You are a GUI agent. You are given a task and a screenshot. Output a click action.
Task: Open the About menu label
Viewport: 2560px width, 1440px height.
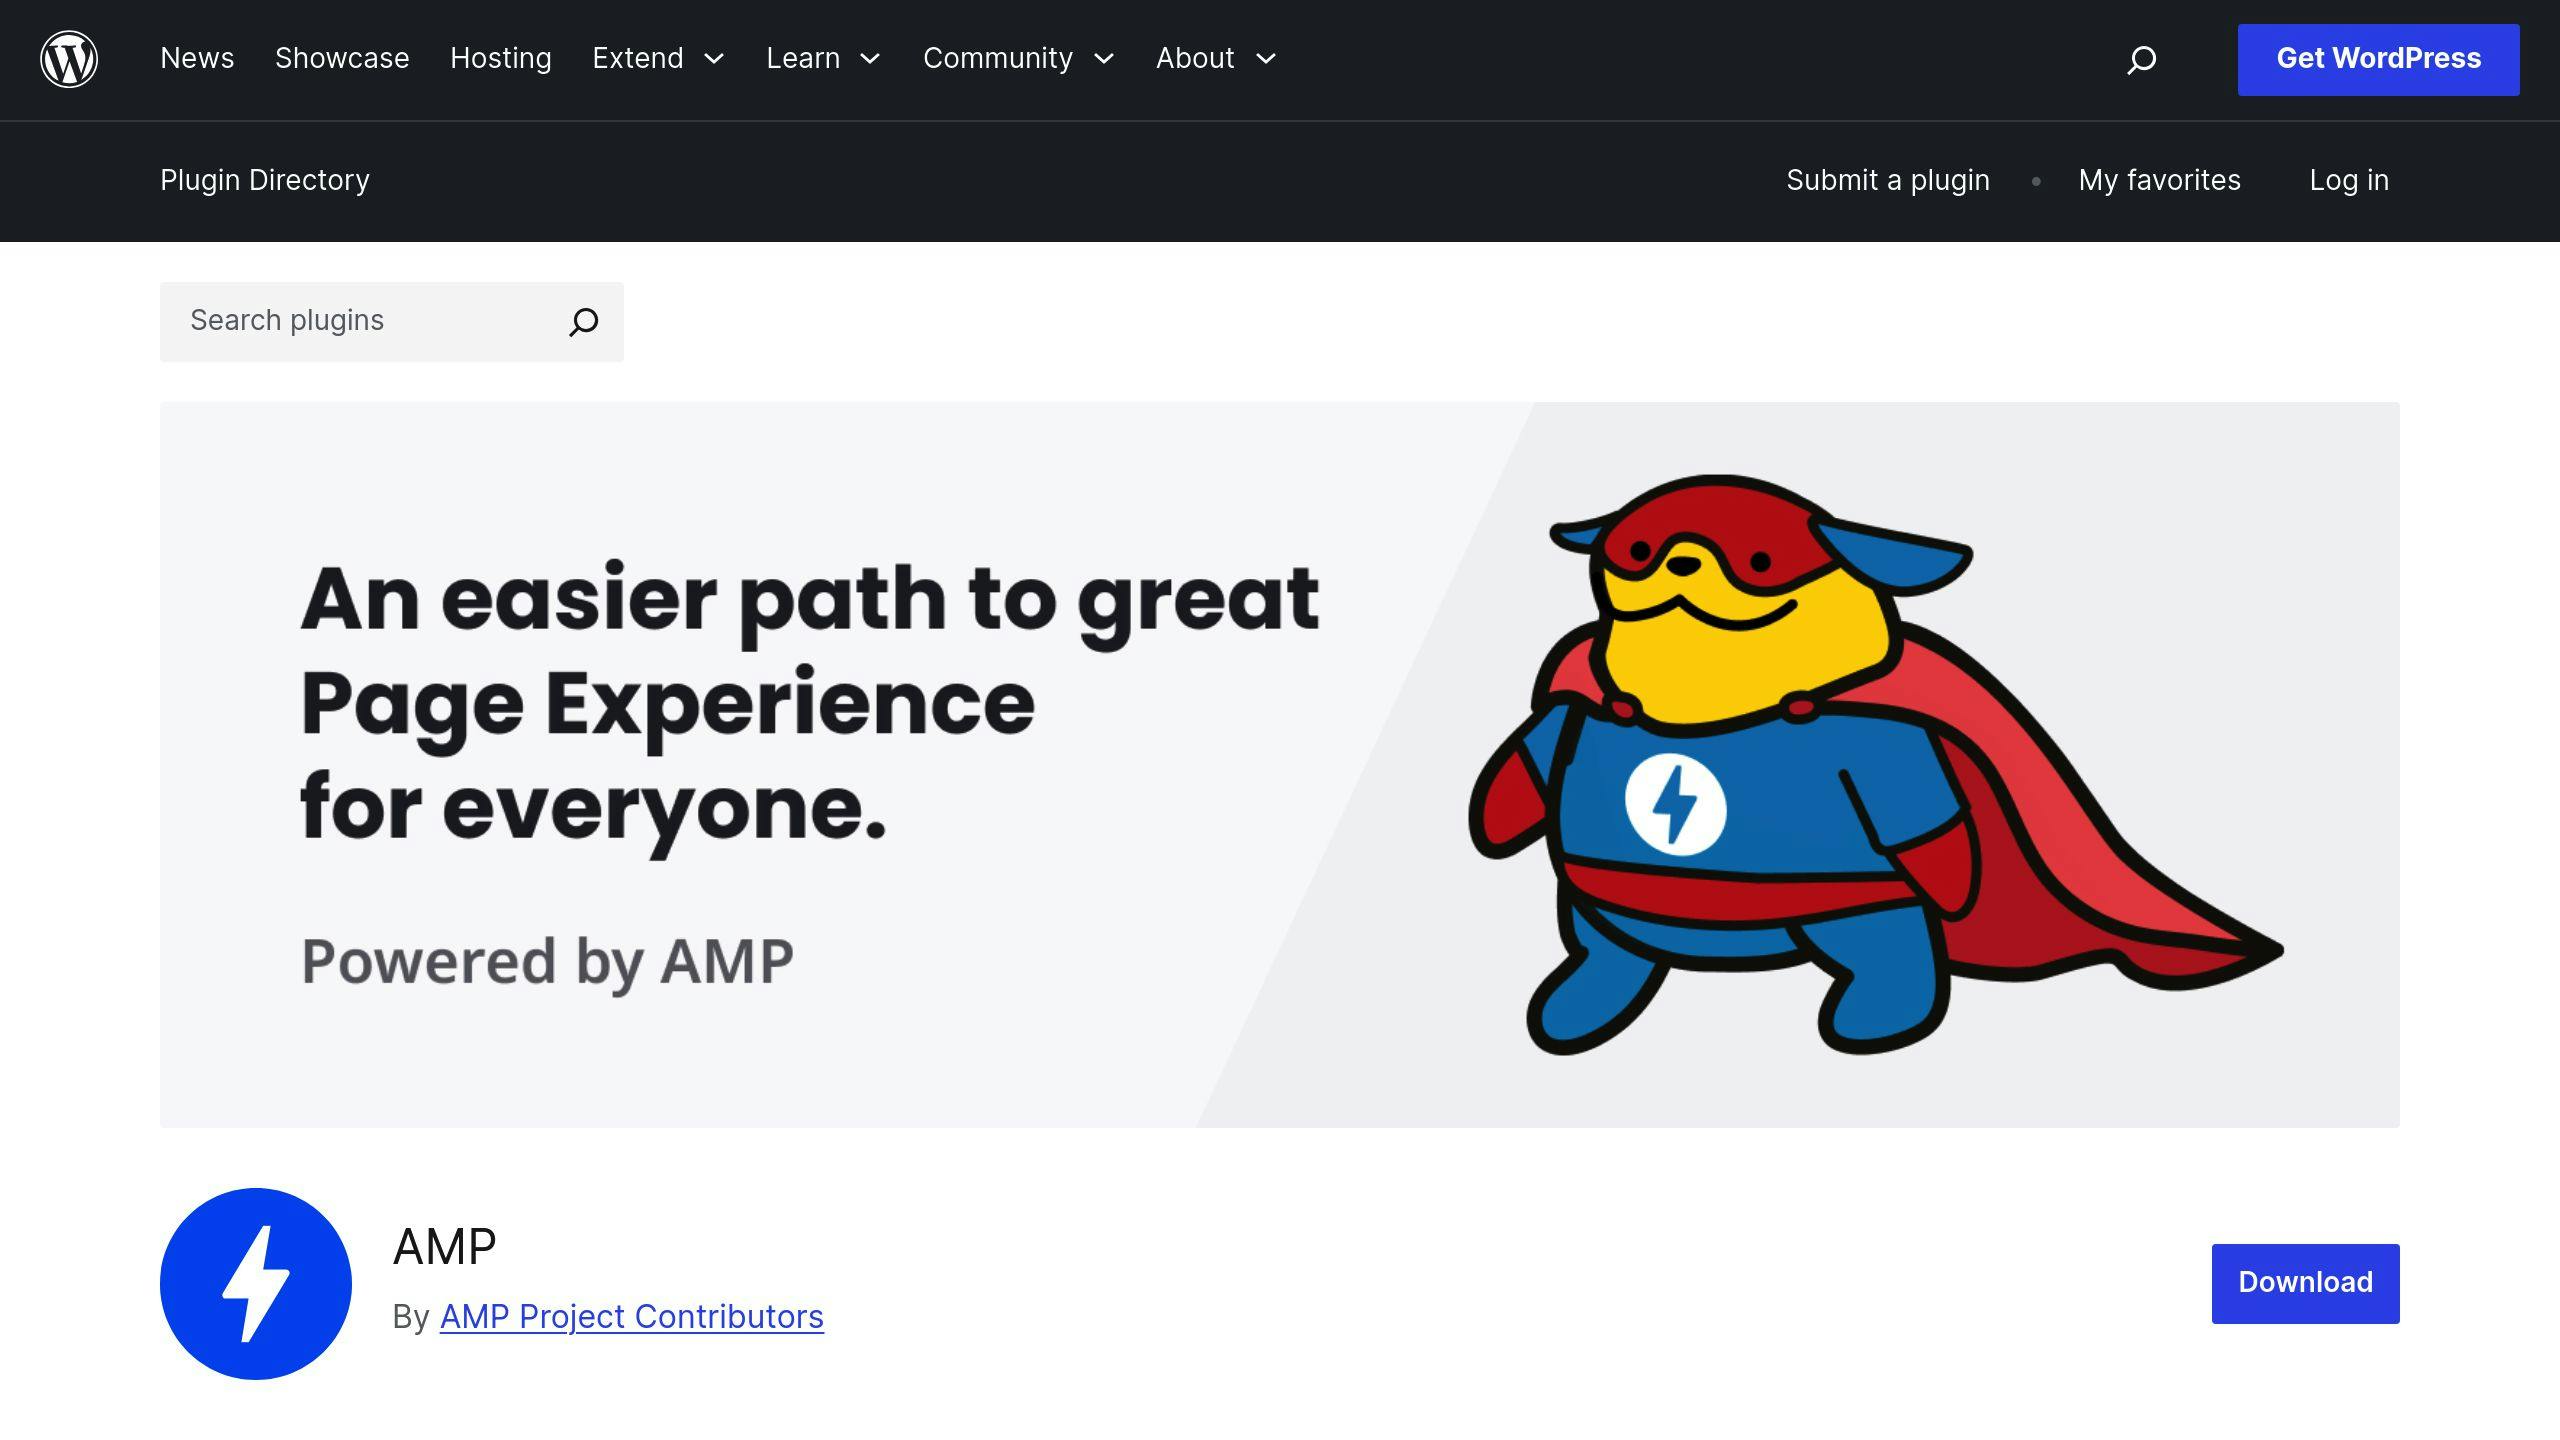tap(1195, 59)
